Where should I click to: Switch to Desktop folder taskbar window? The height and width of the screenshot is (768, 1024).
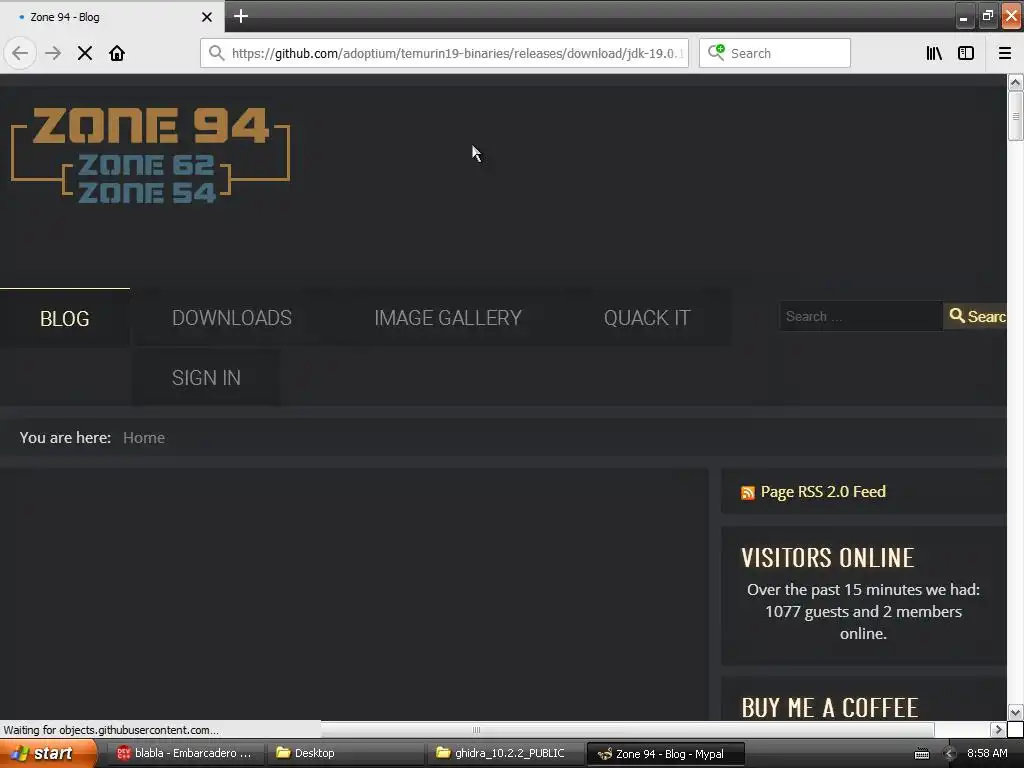345,753
